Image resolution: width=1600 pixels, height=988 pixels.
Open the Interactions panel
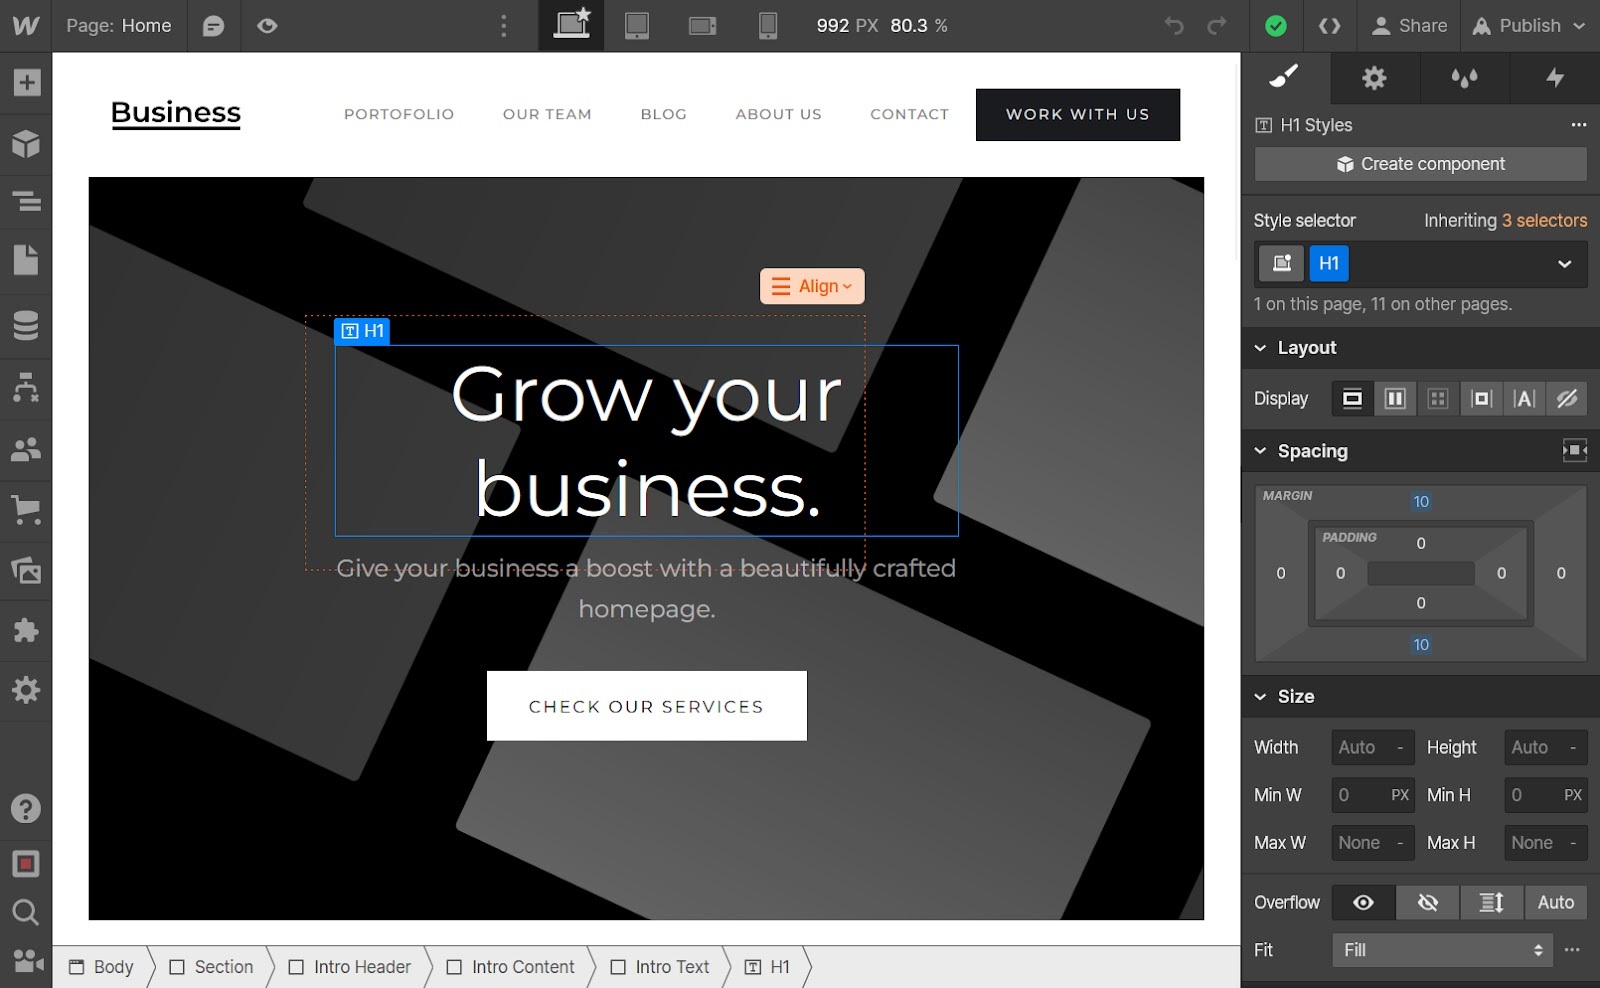[1556, 78]
